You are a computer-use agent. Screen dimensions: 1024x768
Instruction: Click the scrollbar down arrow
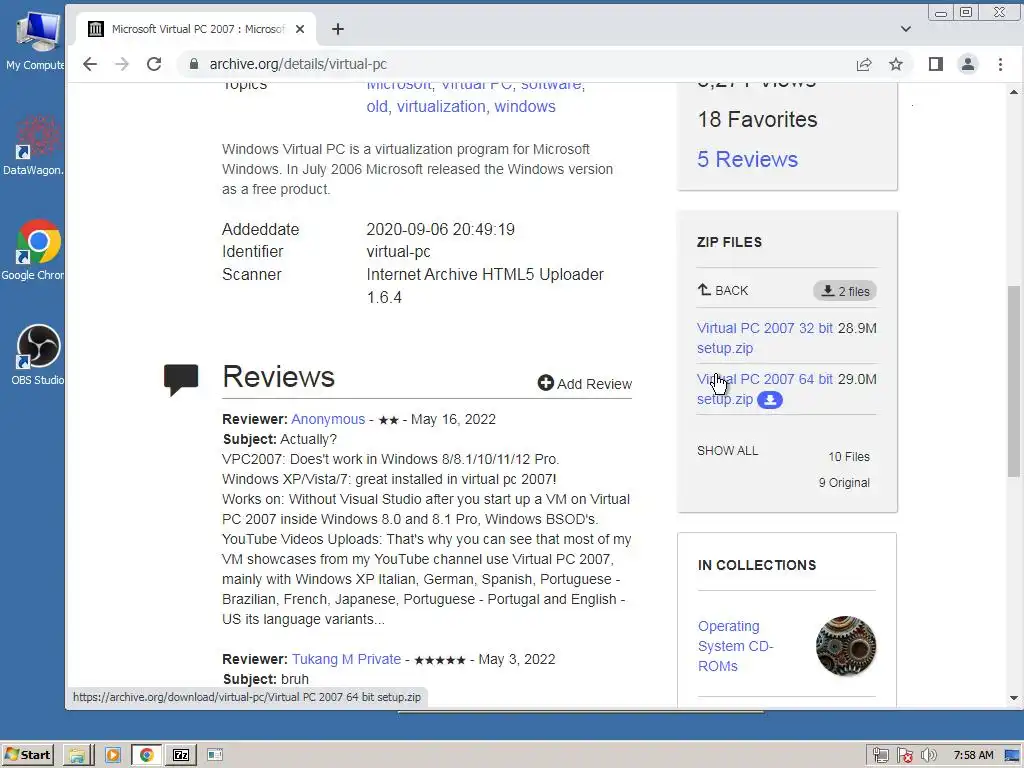point(1014,698)
